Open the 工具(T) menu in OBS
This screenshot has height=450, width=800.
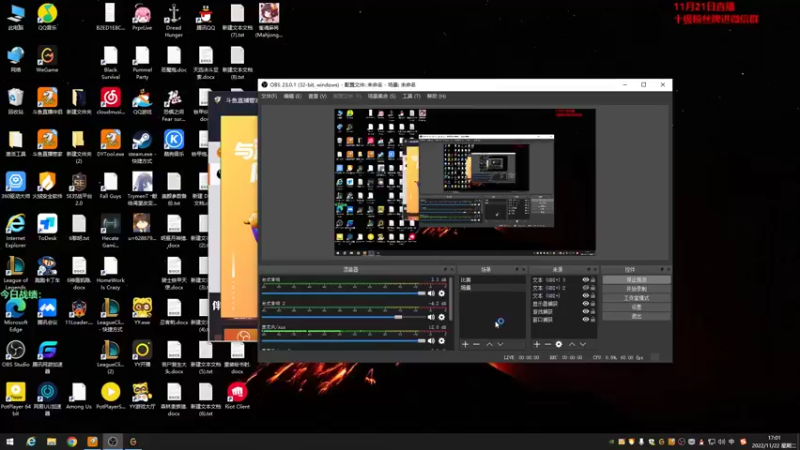[411, 96]
